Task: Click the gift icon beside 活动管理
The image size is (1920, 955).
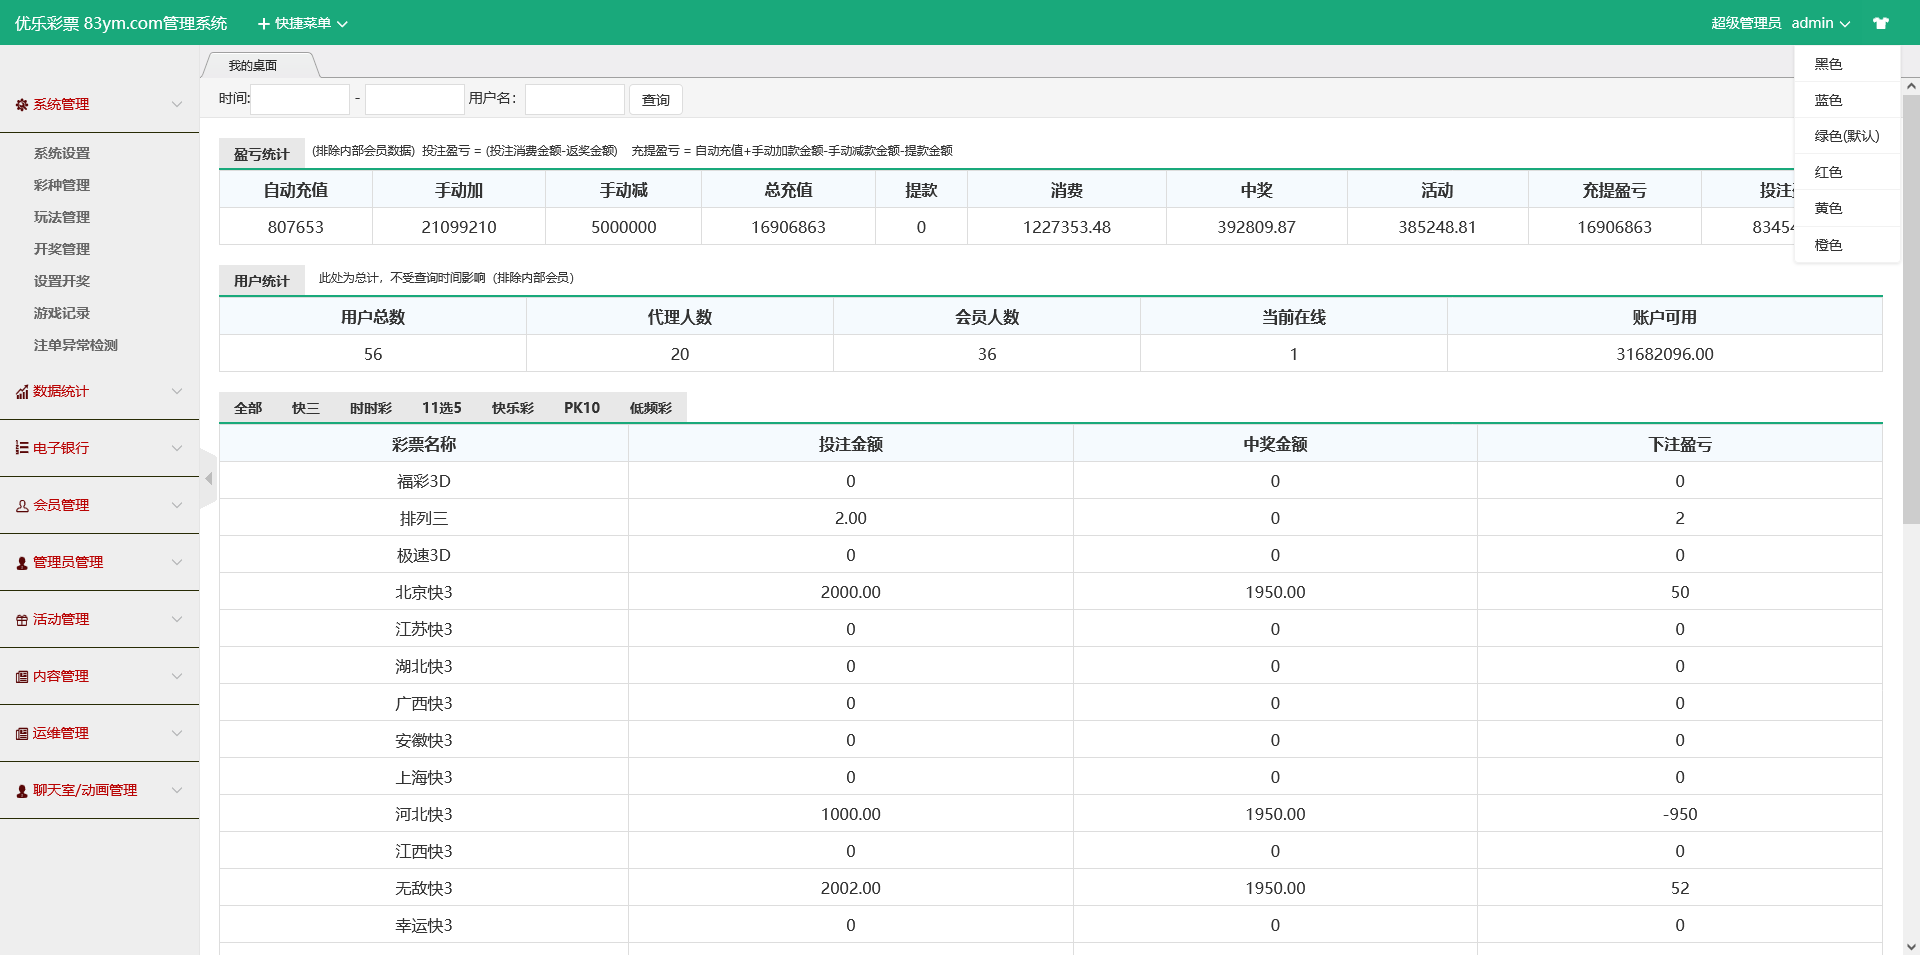Action: click(22, 620)
